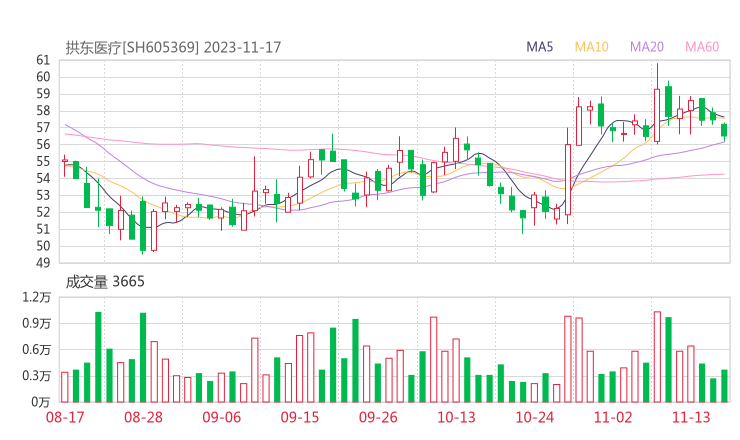The image size is (740, 440).
Task: Select the 08-28 date label
Action: [x=143, y=417]
